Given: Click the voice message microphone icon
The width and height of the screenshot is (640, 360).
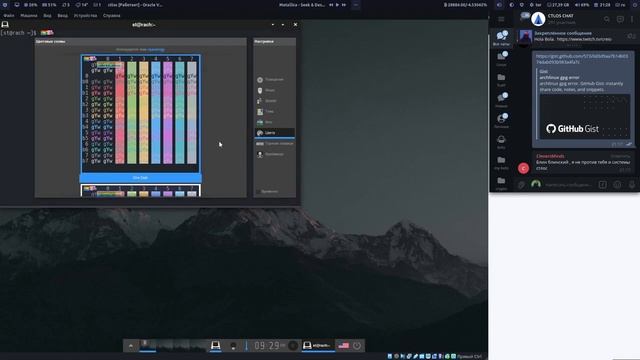Looking at the screenshot, I should click(631, 185).
